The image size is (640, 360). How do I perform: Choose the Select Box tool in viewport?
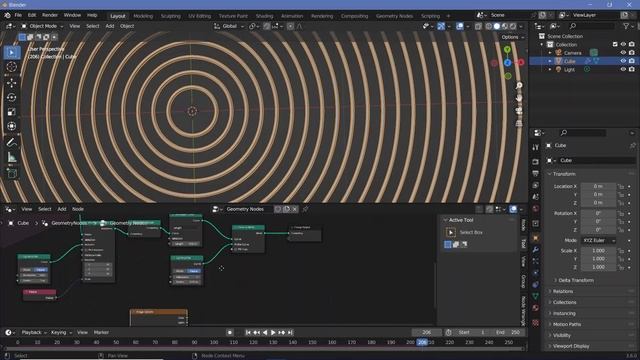pyautogui.click(x=12, y=52)
